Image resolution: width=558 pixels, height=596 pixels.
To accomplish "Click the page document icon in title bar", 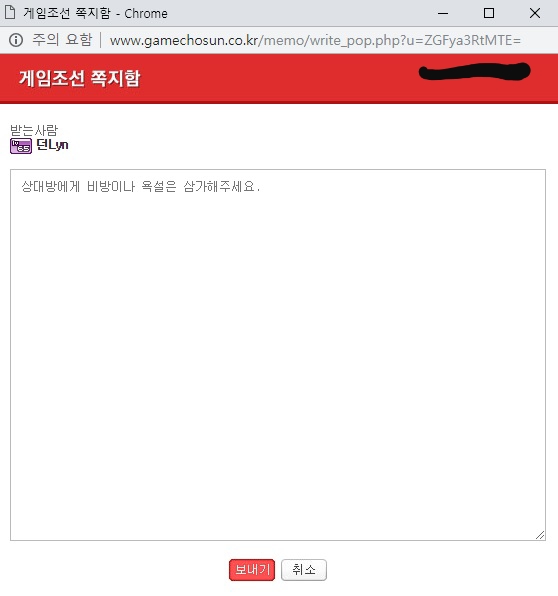I will (10, 12).
